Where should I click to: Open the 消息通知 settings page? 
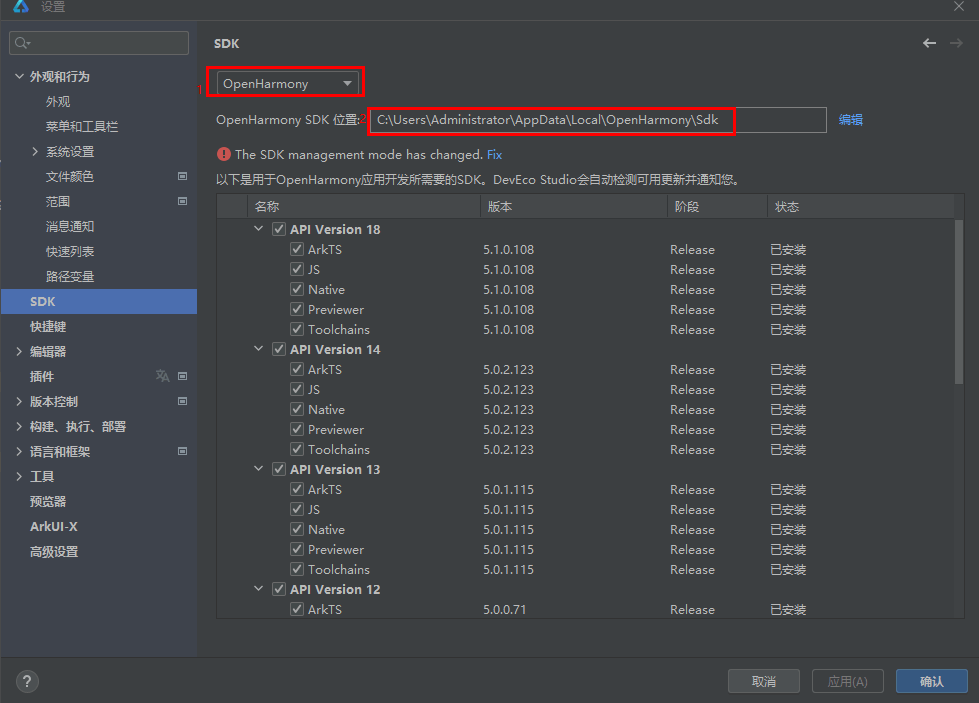pos(70,226)
